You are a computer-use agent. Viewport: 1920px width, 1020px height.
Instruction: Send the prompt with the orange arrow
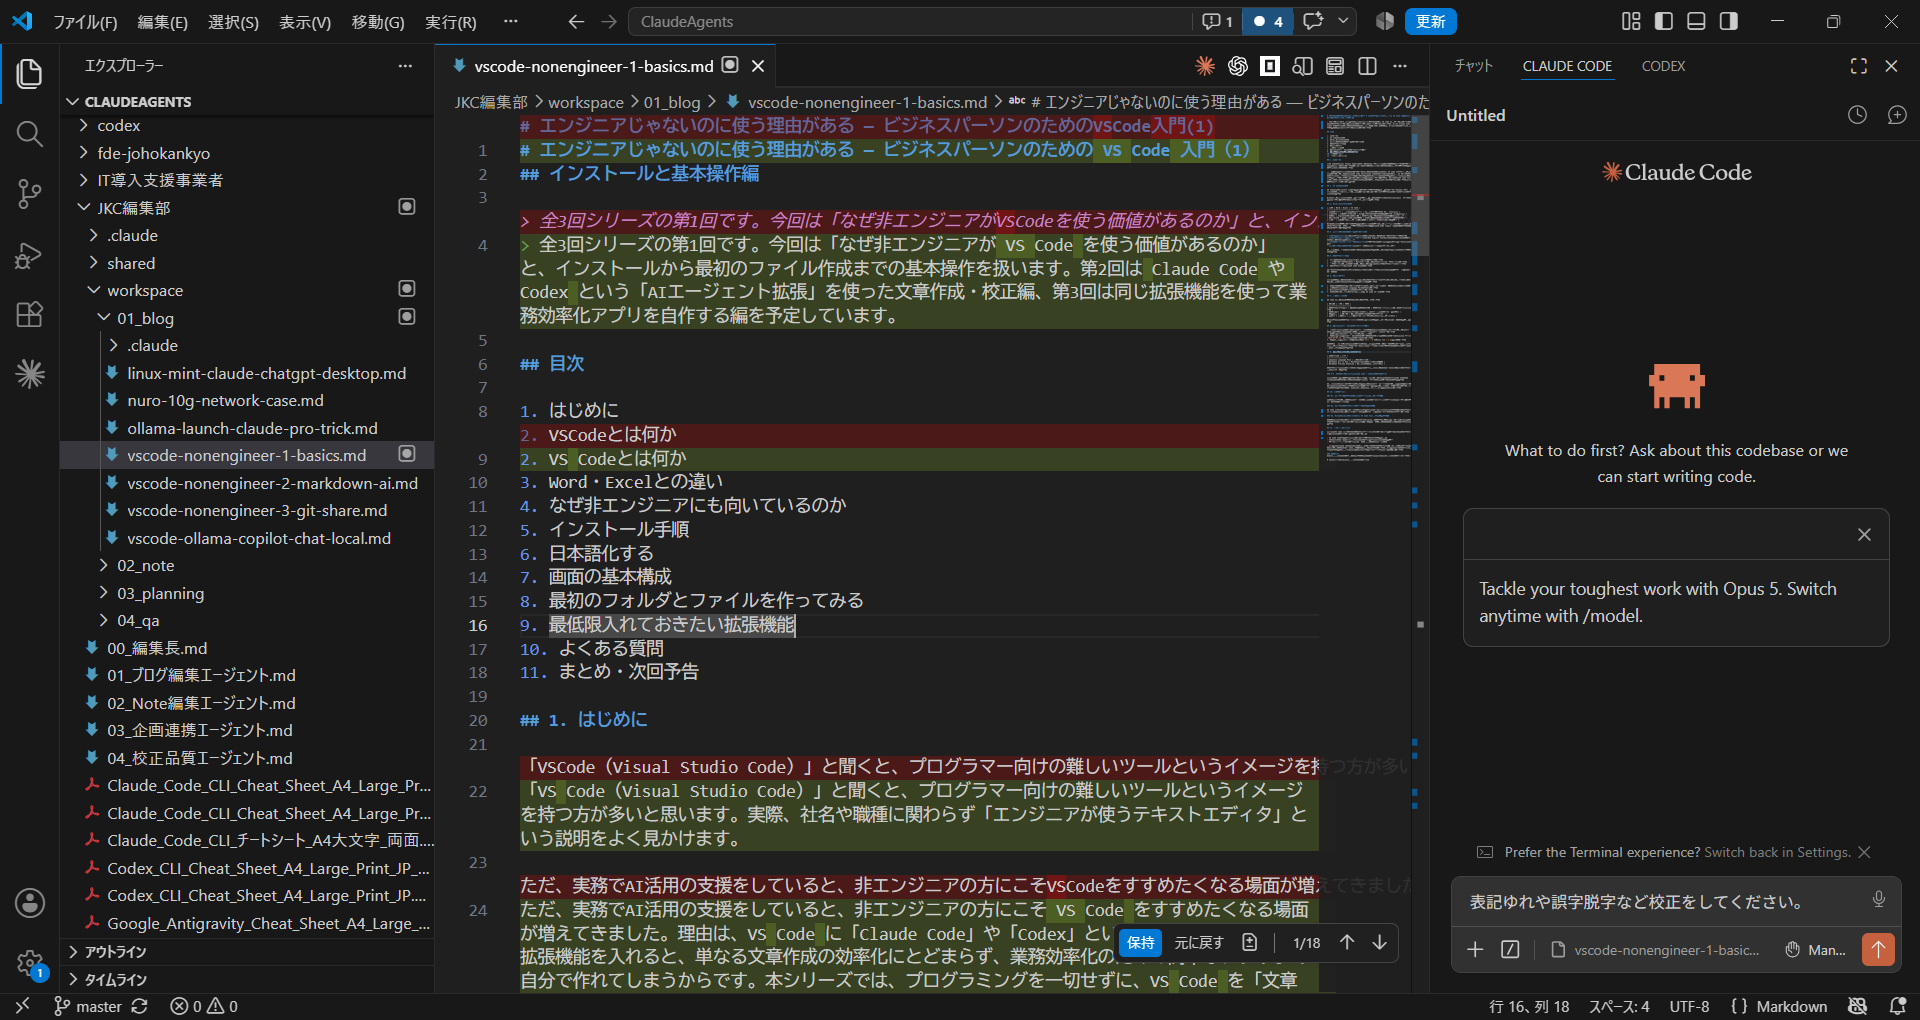1878,949
